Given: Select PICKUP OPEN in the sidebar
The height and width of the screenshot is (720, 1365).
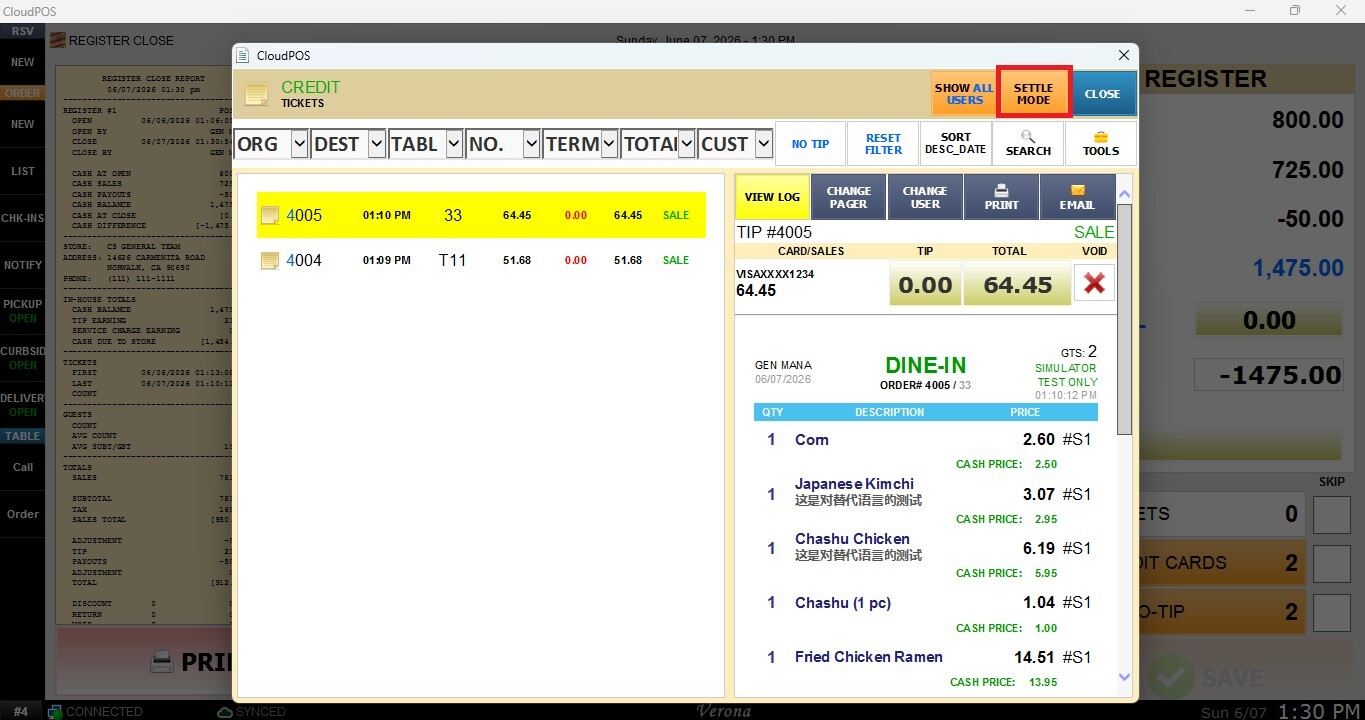Looking at the screenshot, I should pos(22,311).
